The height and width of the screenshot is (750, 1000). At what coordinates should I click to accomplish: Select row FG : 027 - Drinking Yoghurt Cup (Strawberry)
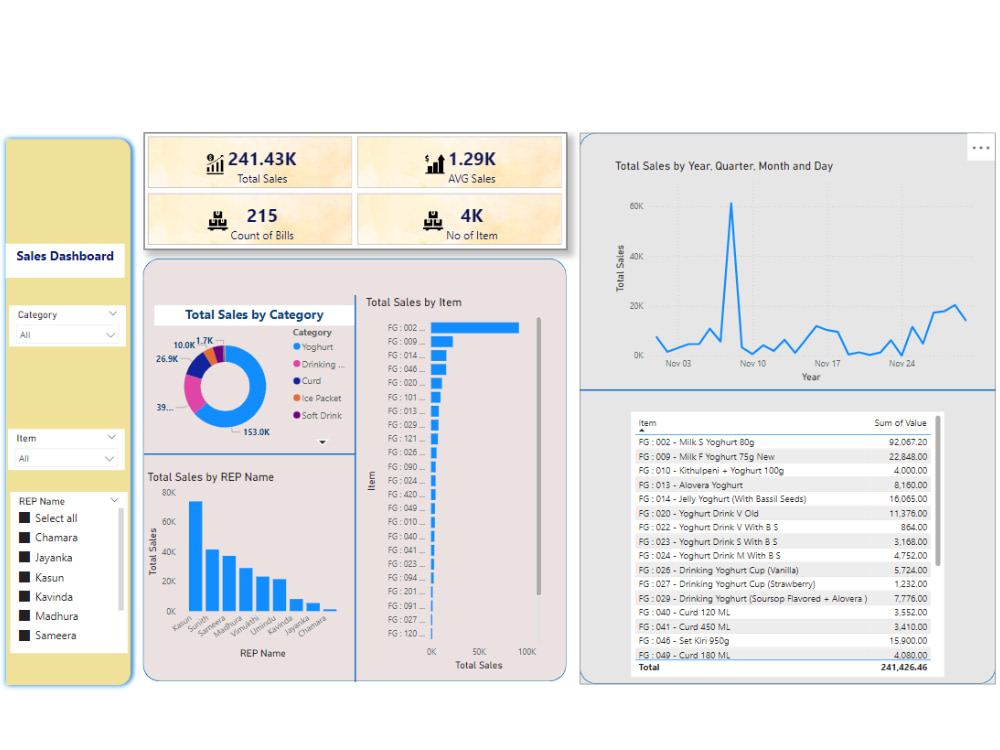coord(783,584)
